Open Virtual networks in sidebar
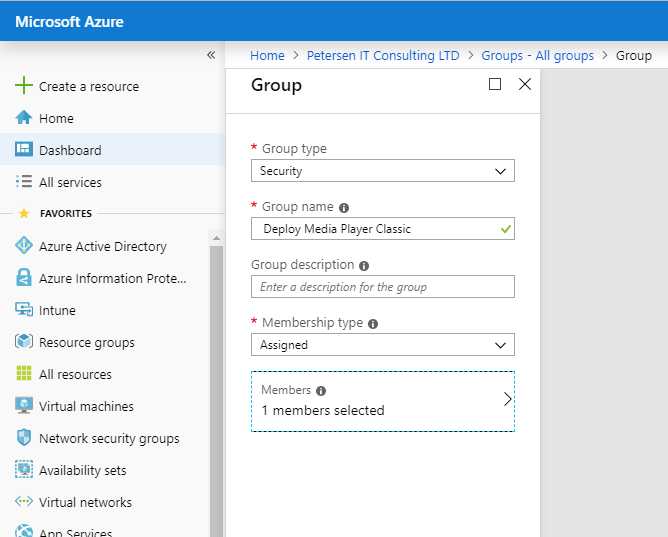The image size is (668, 537). pyautogui.click(x=85, y=502)
